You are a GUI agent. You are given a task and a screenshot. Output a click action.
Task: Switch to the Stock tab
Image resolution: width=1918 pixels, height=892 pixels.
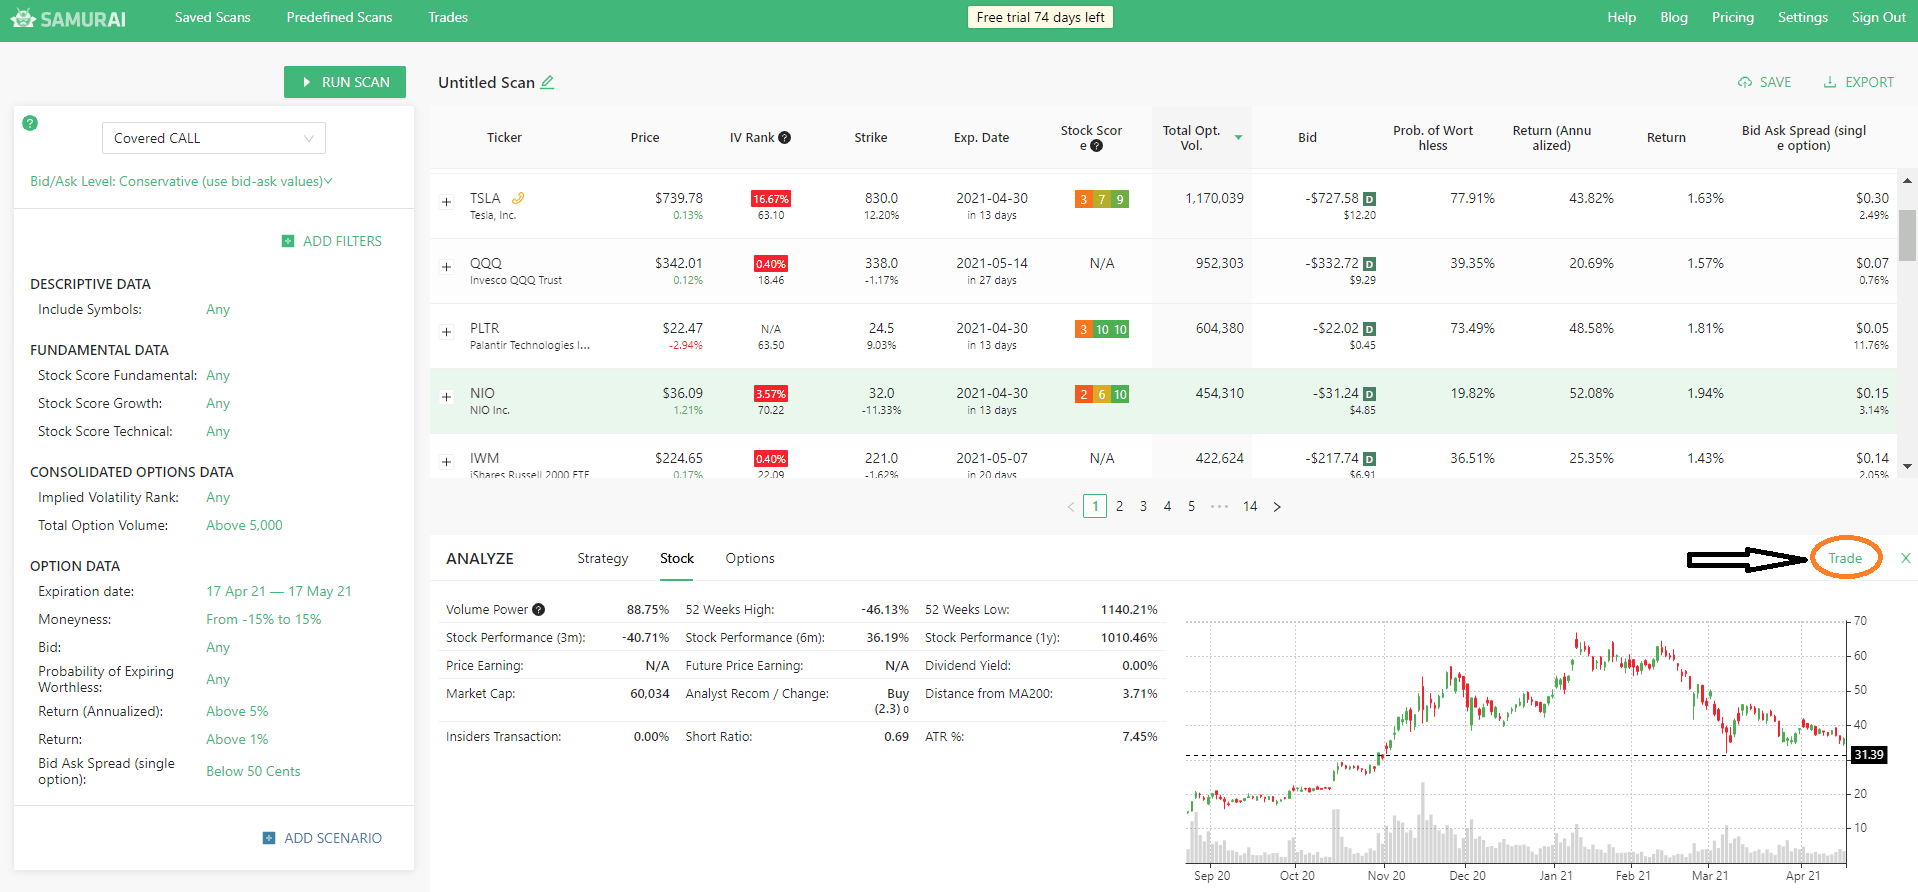coord(677,558)
